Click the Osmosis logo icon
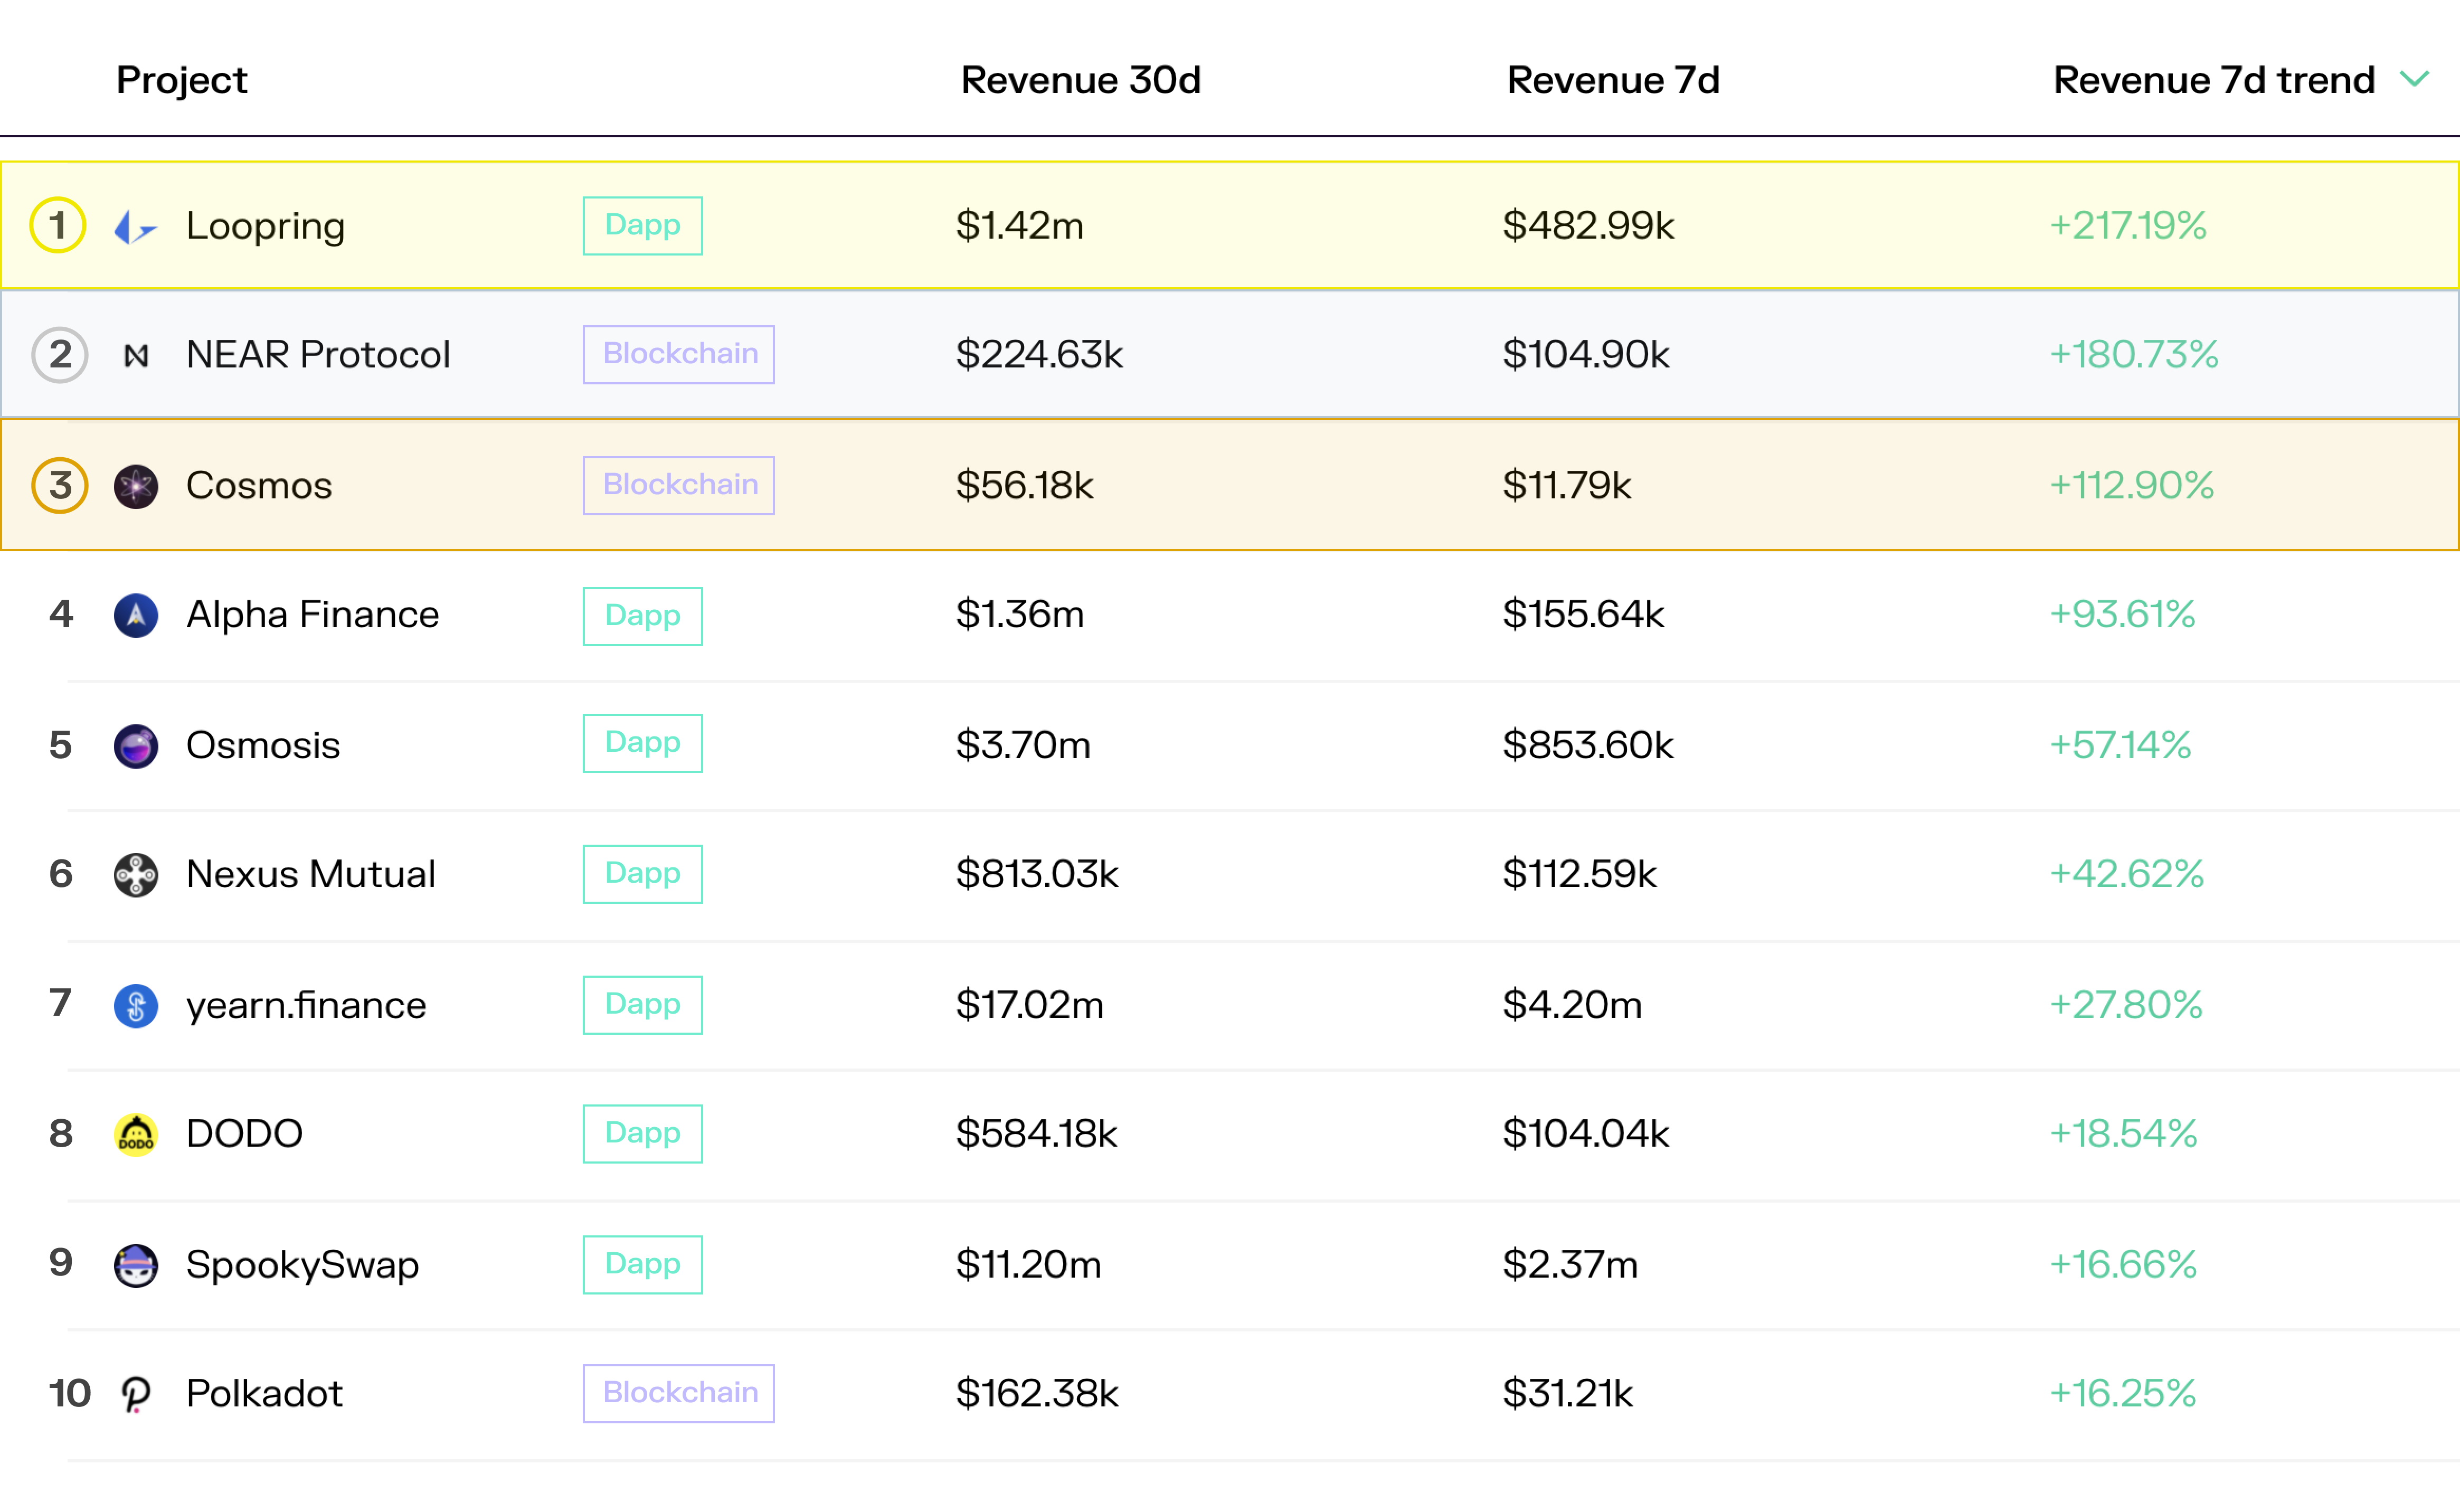Viewport: 2460px width, 1512px height. 136,747
